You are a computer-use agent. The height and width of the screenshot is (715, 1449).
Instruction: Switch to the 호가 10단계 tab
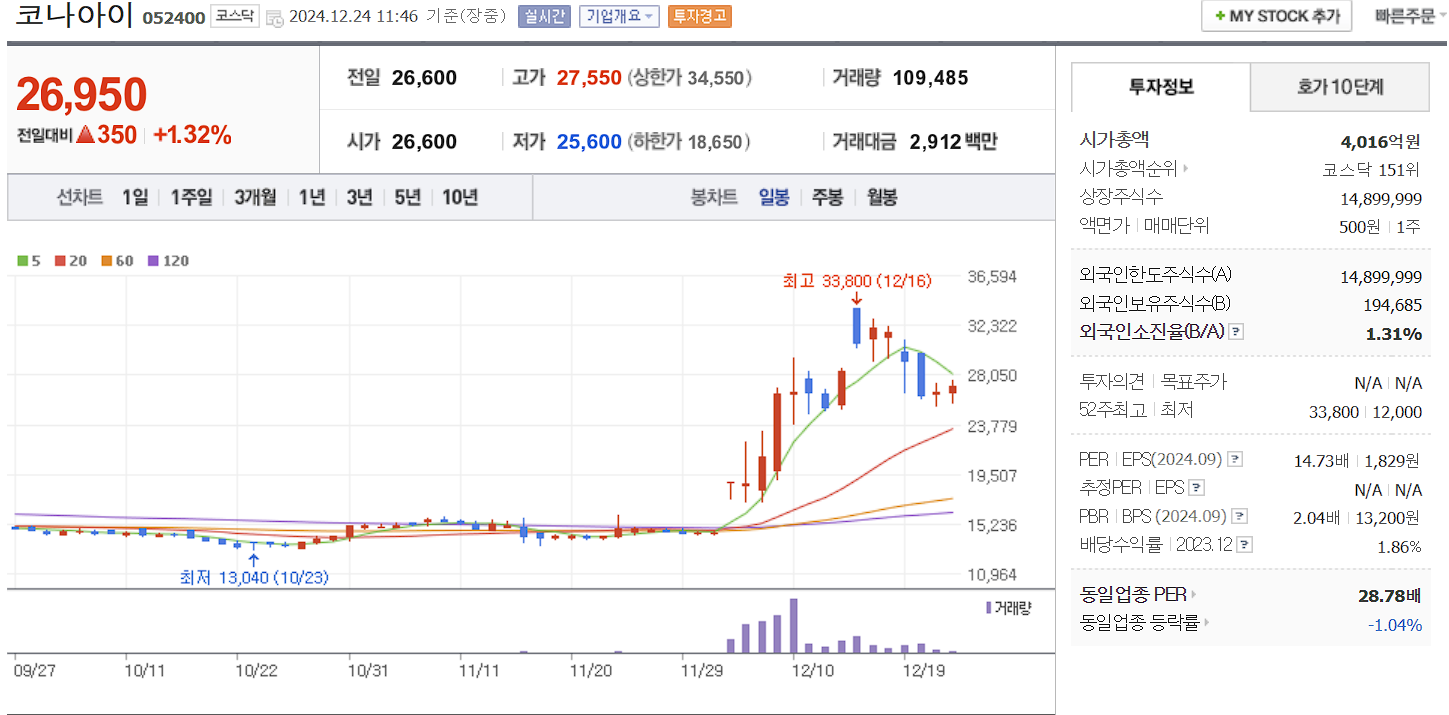tap(1339, 88)
